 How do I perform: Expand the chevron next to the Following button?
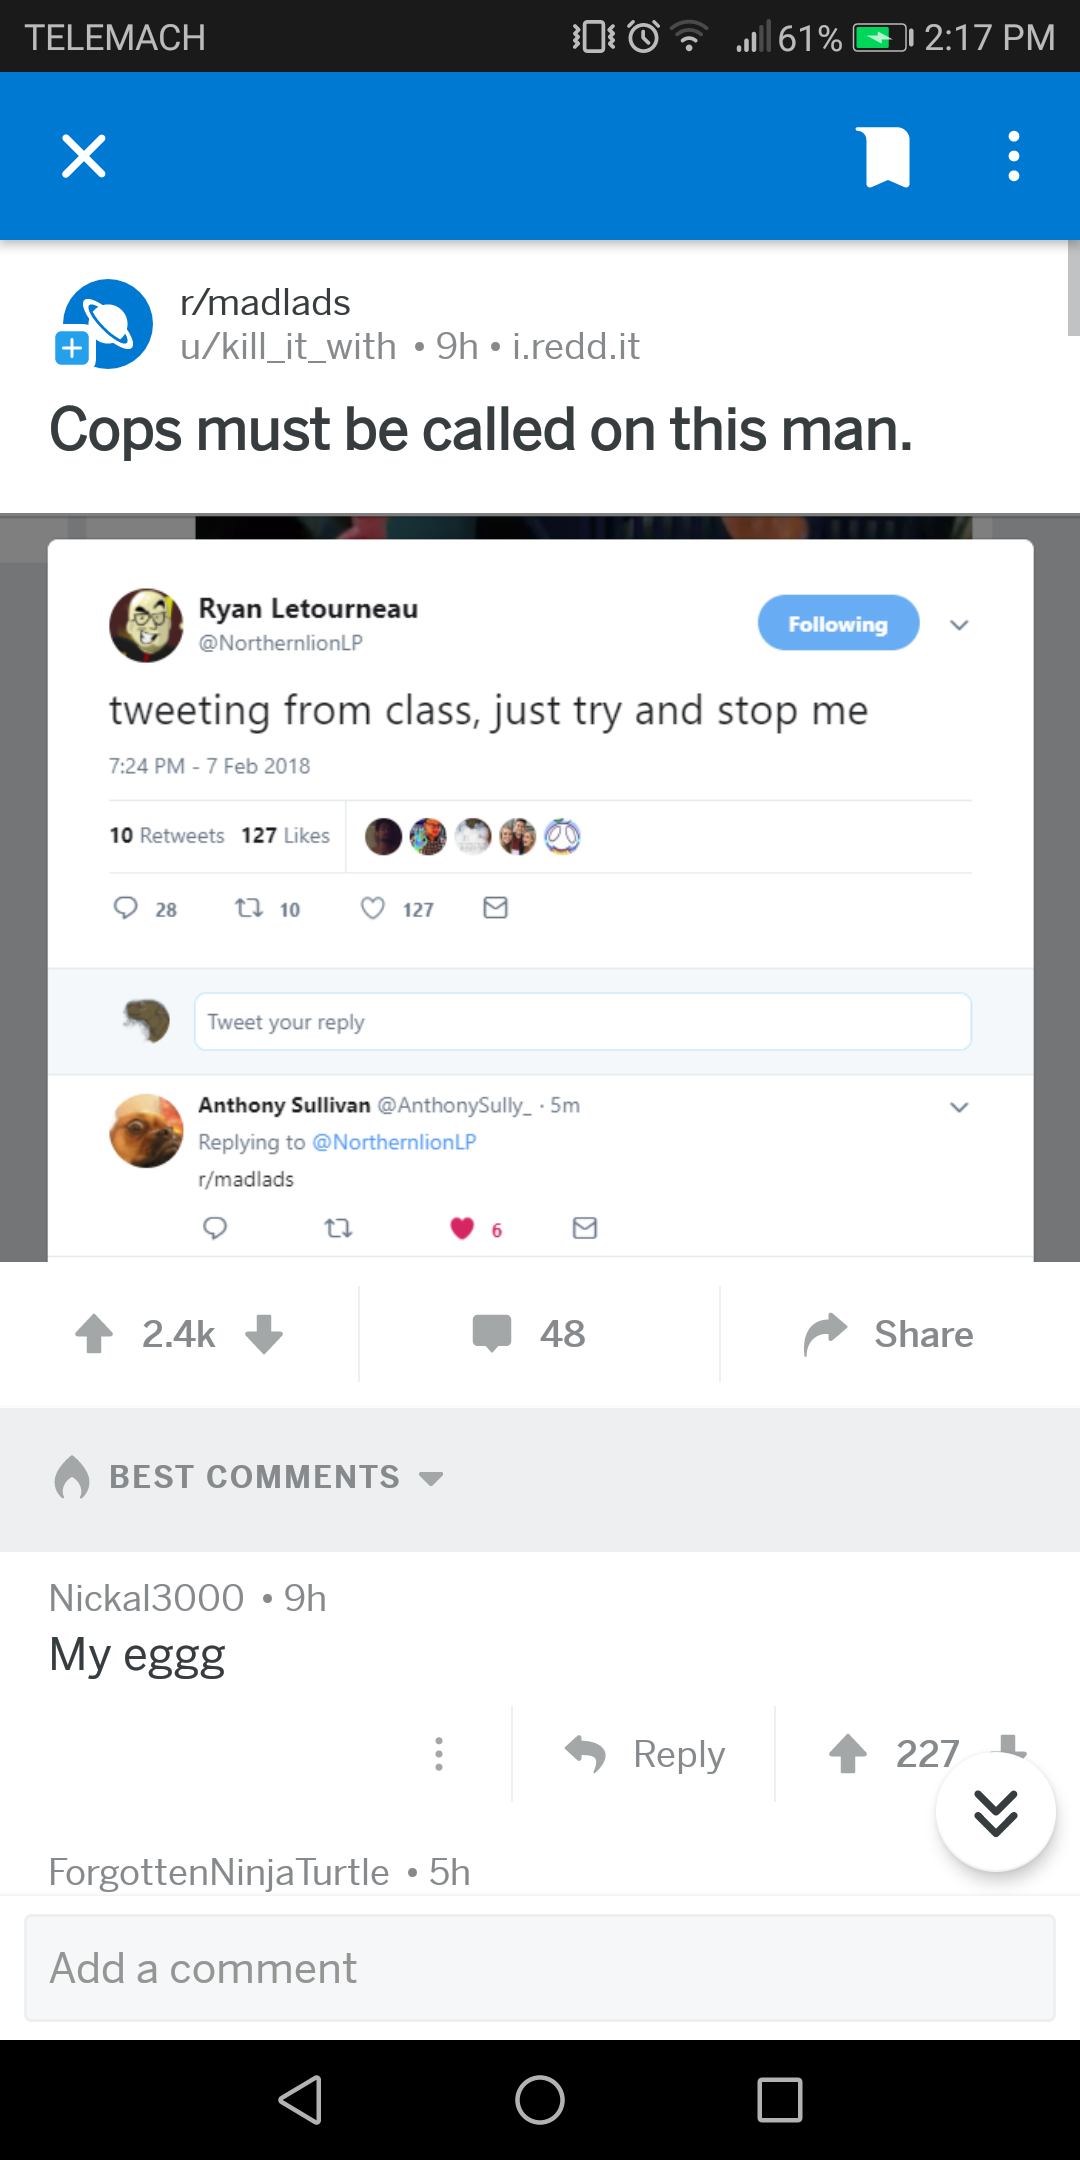958,623
